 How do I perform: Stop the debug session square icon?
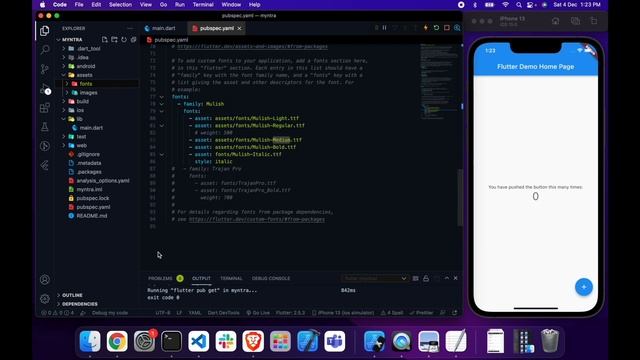point(447,28)
